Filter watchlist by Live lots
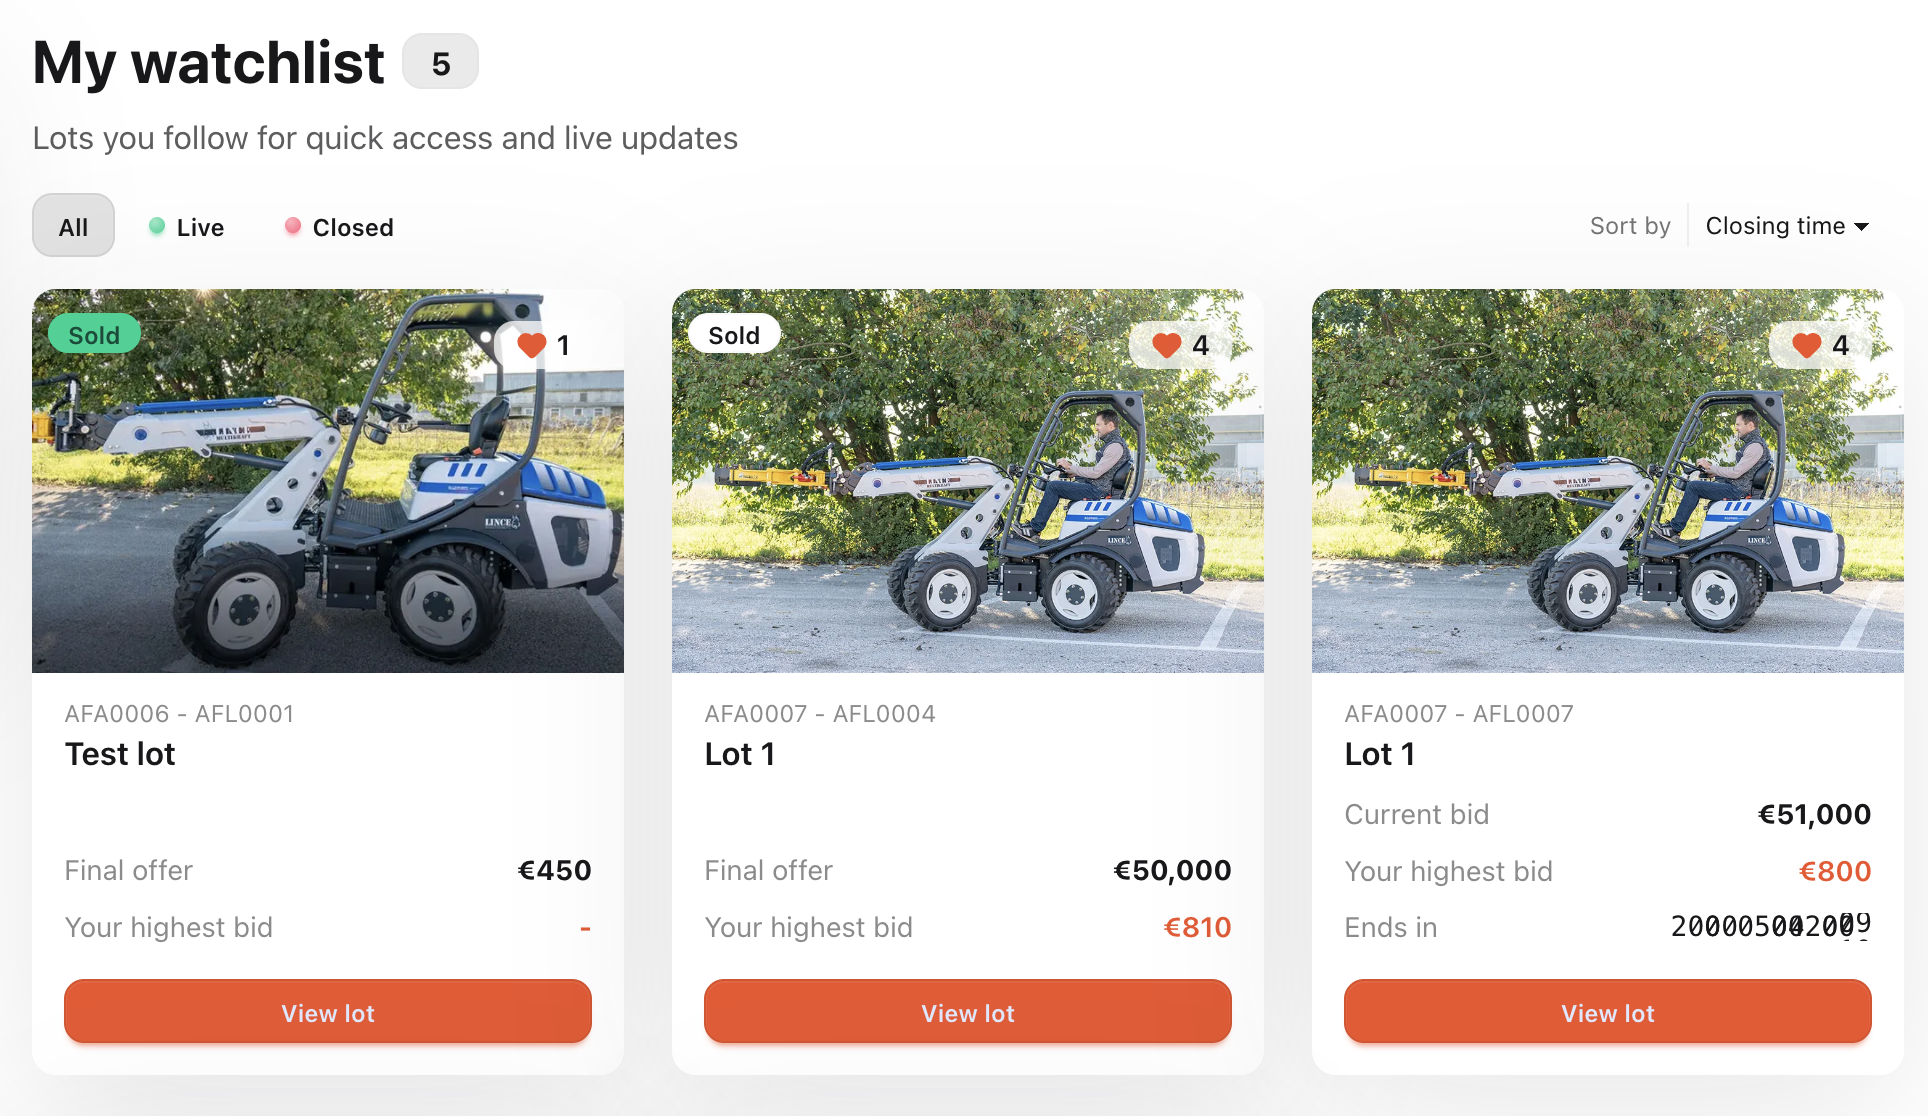This screenshot has height=1116, width=1928. (x=186, y=227)
